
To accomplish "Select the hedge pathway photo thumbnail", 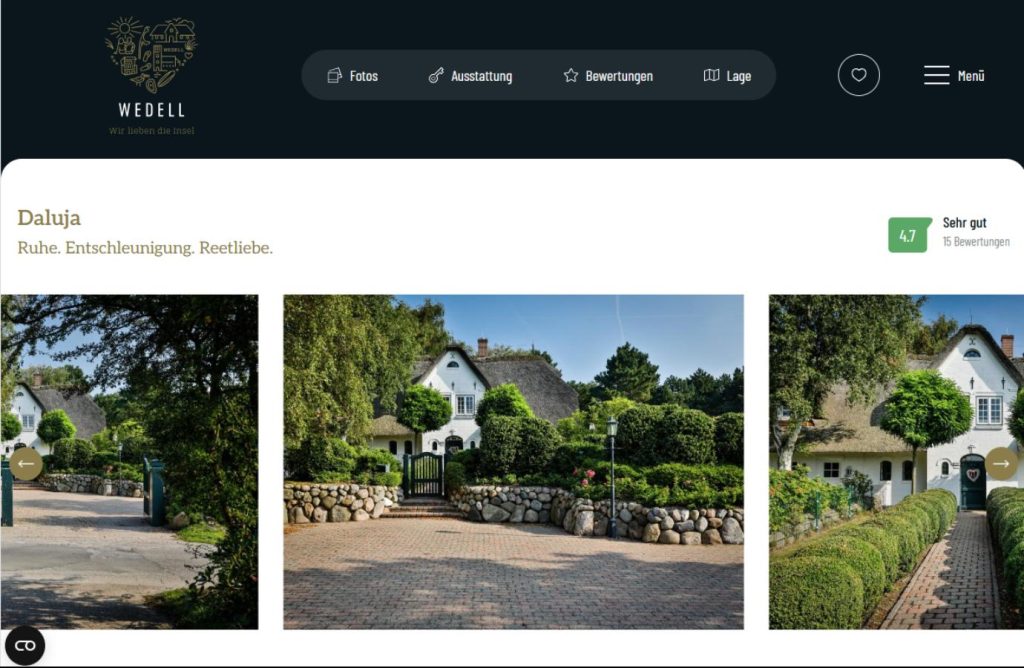I will click(896, 462).
